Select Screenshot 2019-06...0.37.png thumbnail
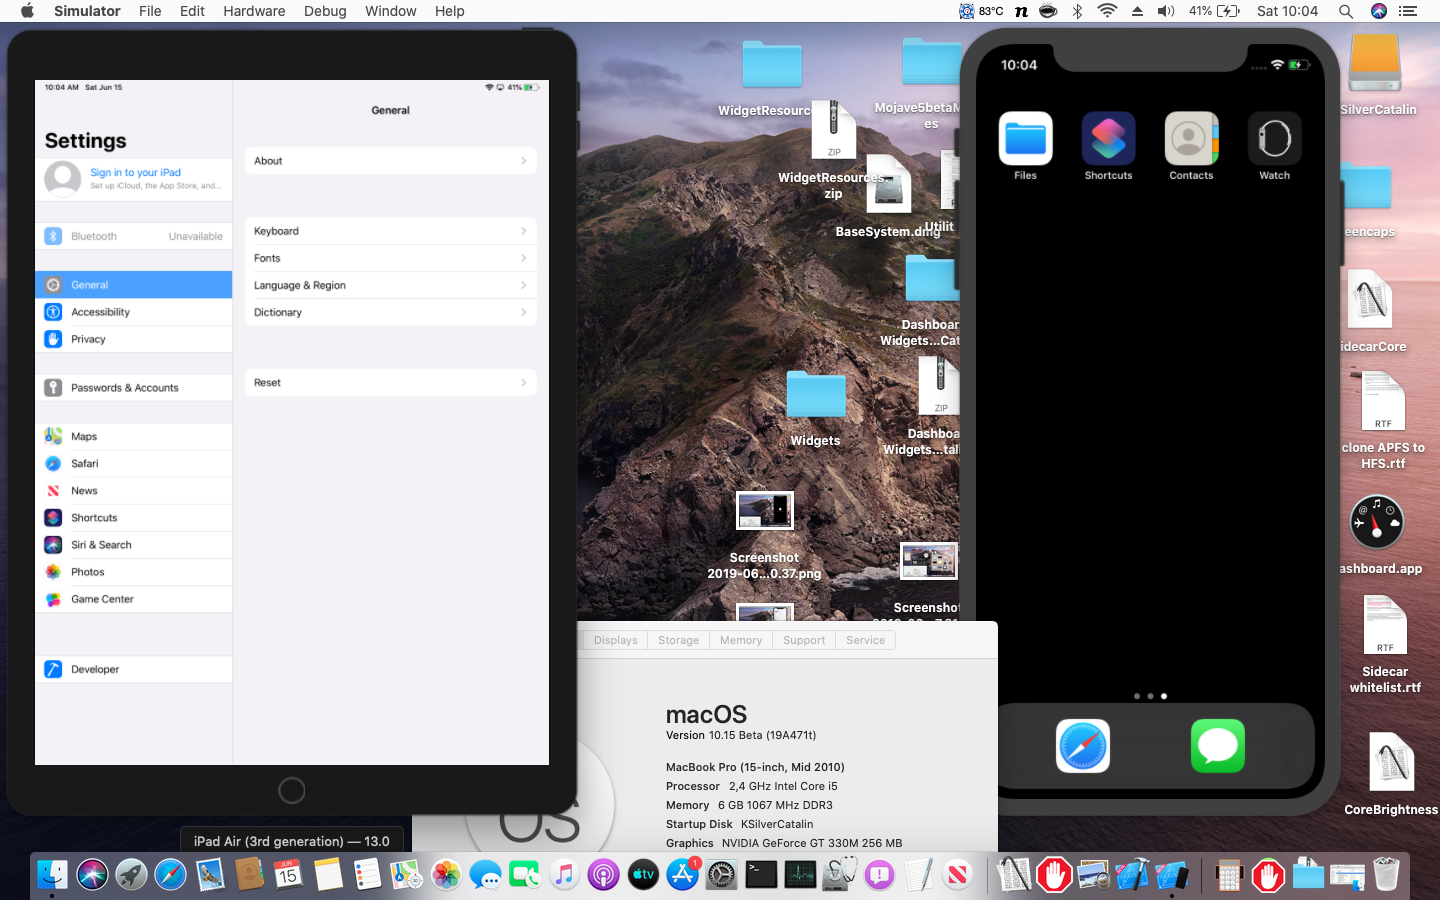The height and width of the screenshot is (900, 1440). 765,511
